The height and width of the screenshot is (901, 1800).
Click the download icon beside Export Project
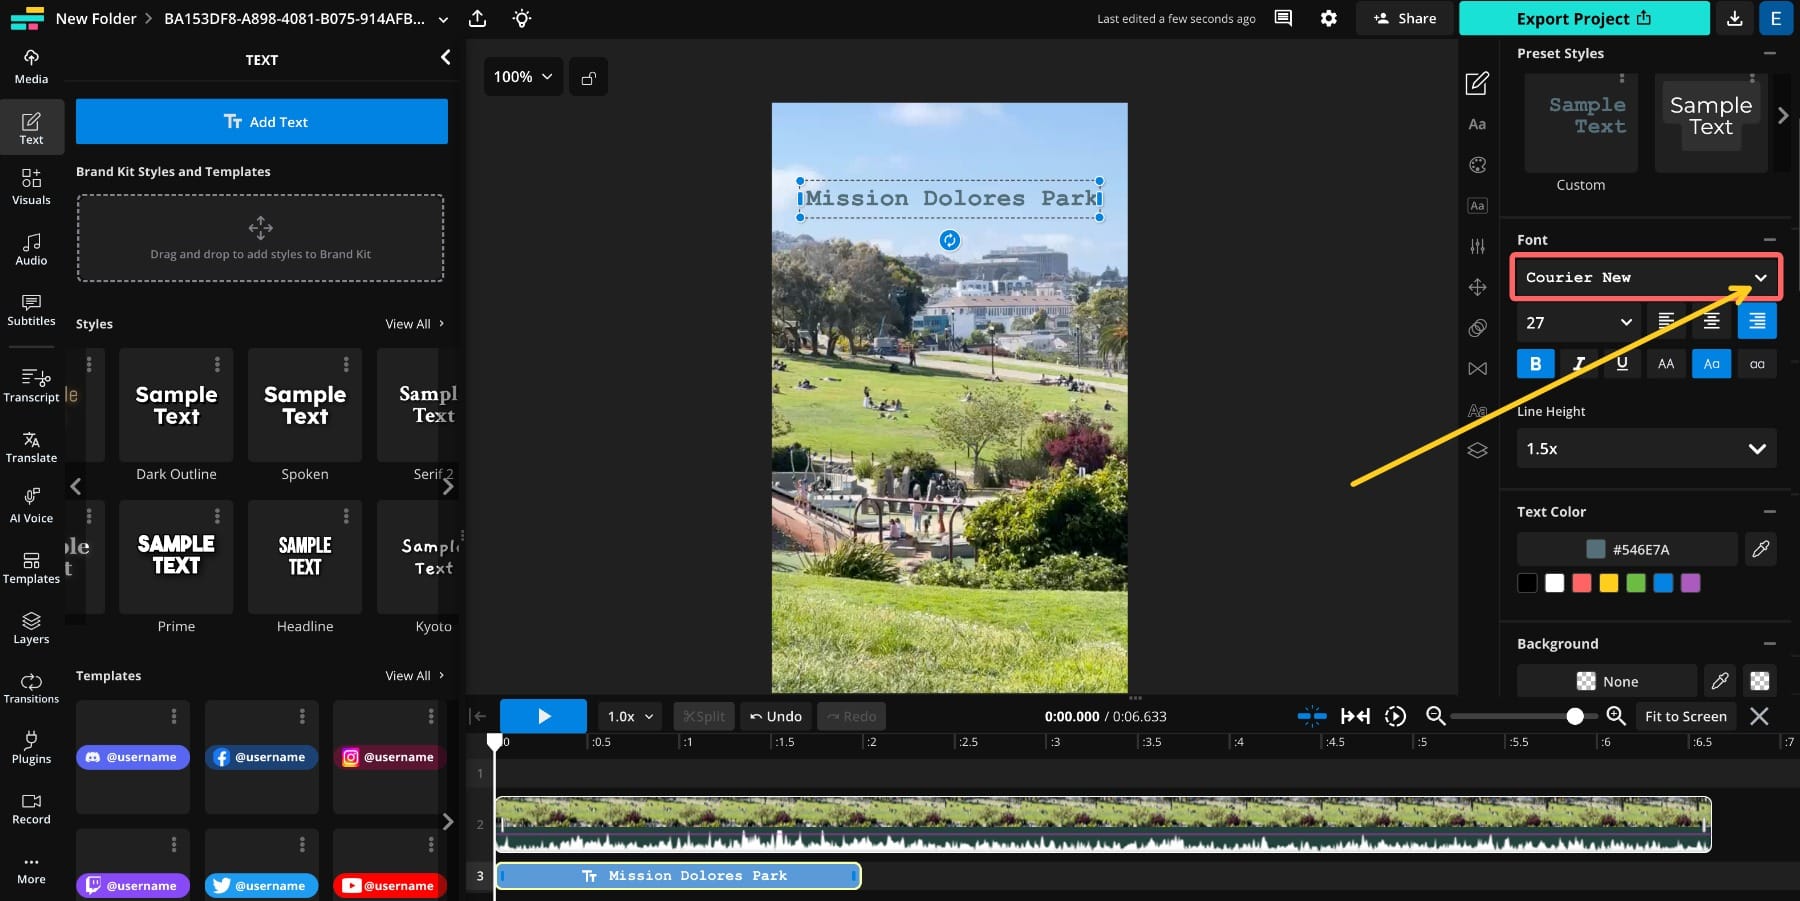[x=1735, y=18]
